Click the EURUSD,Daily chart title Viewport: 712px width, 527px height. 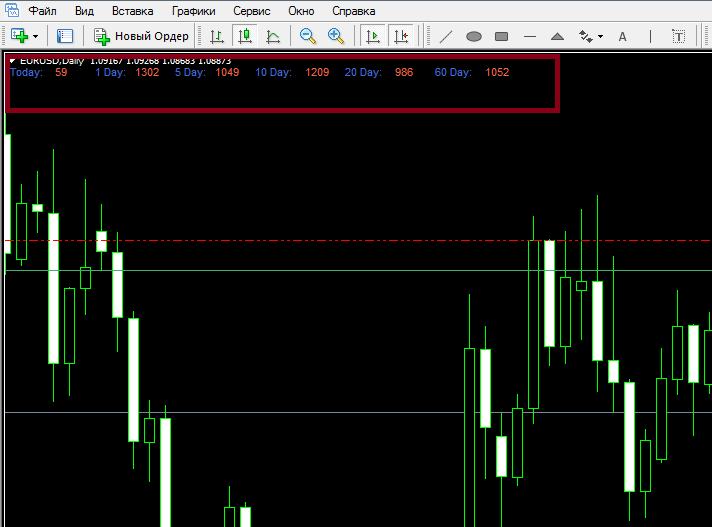(x=52, y=60)
